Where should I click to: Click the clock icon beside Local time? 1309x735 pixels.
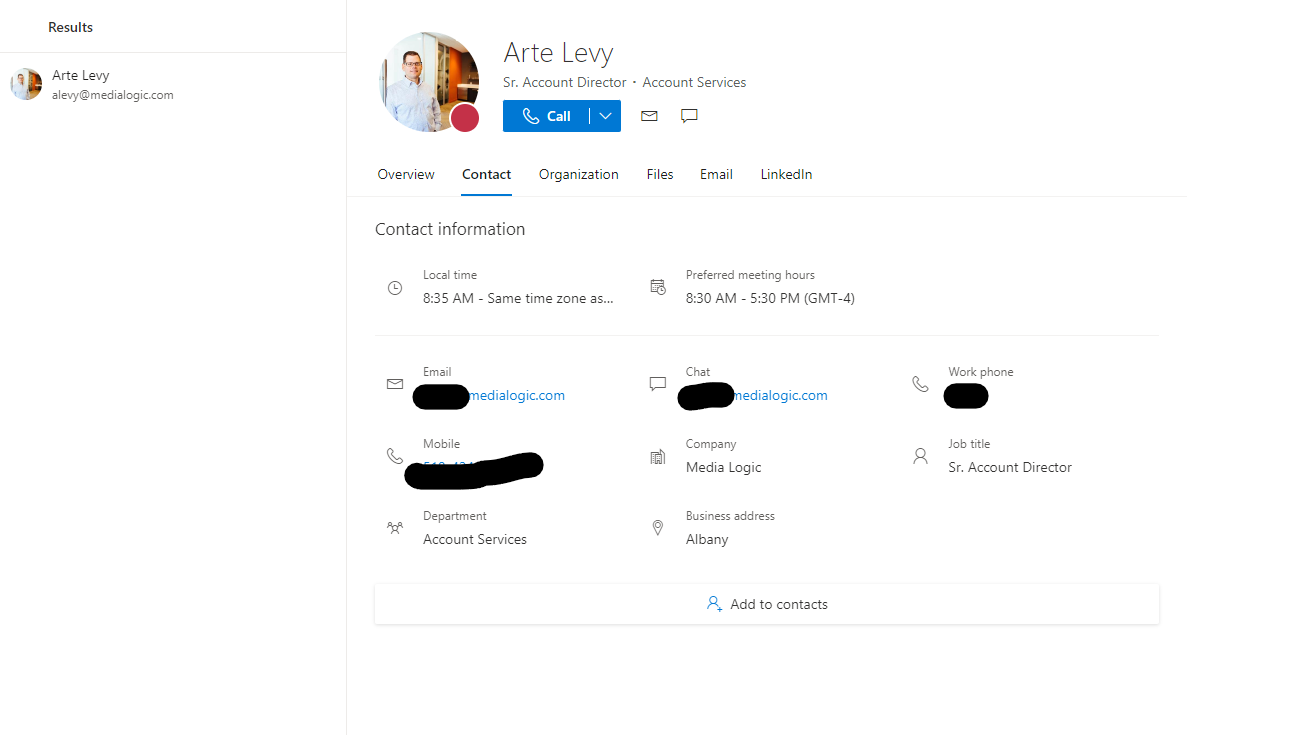point(396,287)
